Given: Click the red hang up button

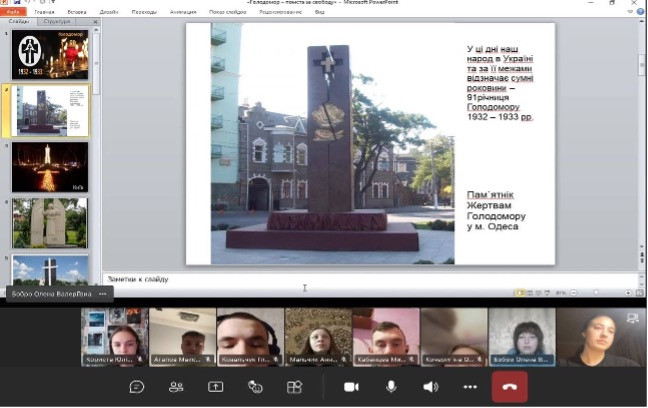Looking at the screenshot, I should pos(509,387).
